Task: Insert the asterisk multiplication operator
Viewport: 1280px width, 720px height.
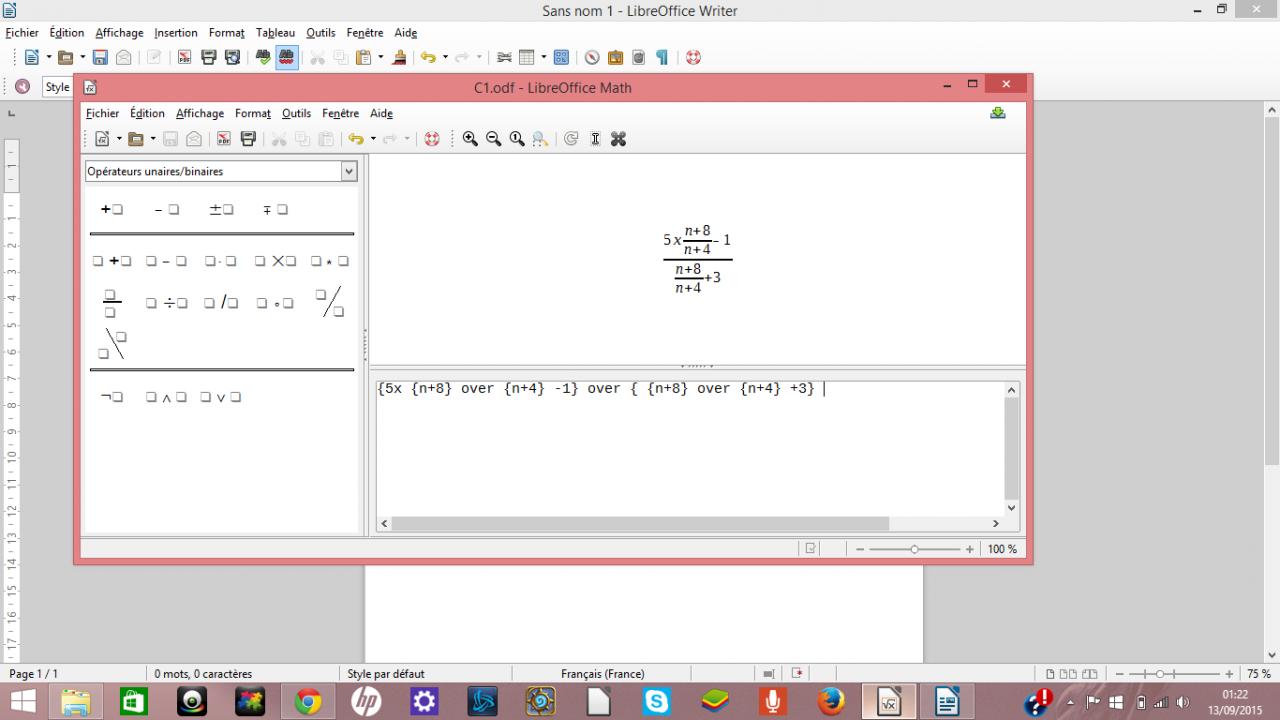Action: tap(329, 261)
